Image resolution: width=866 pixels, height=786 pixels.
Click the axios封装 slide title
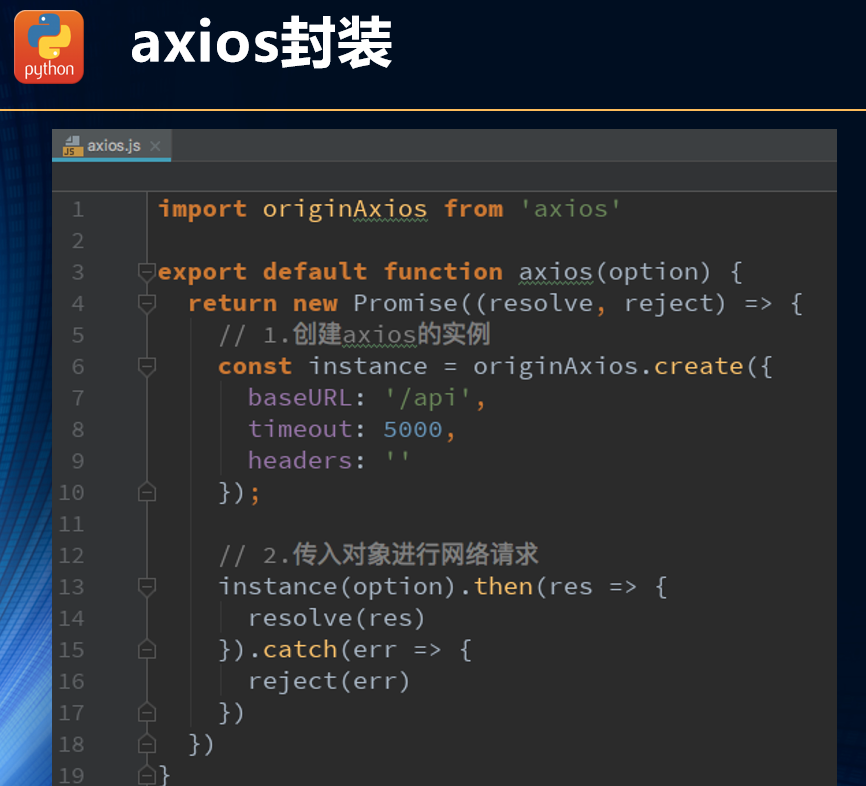point(261,43)
